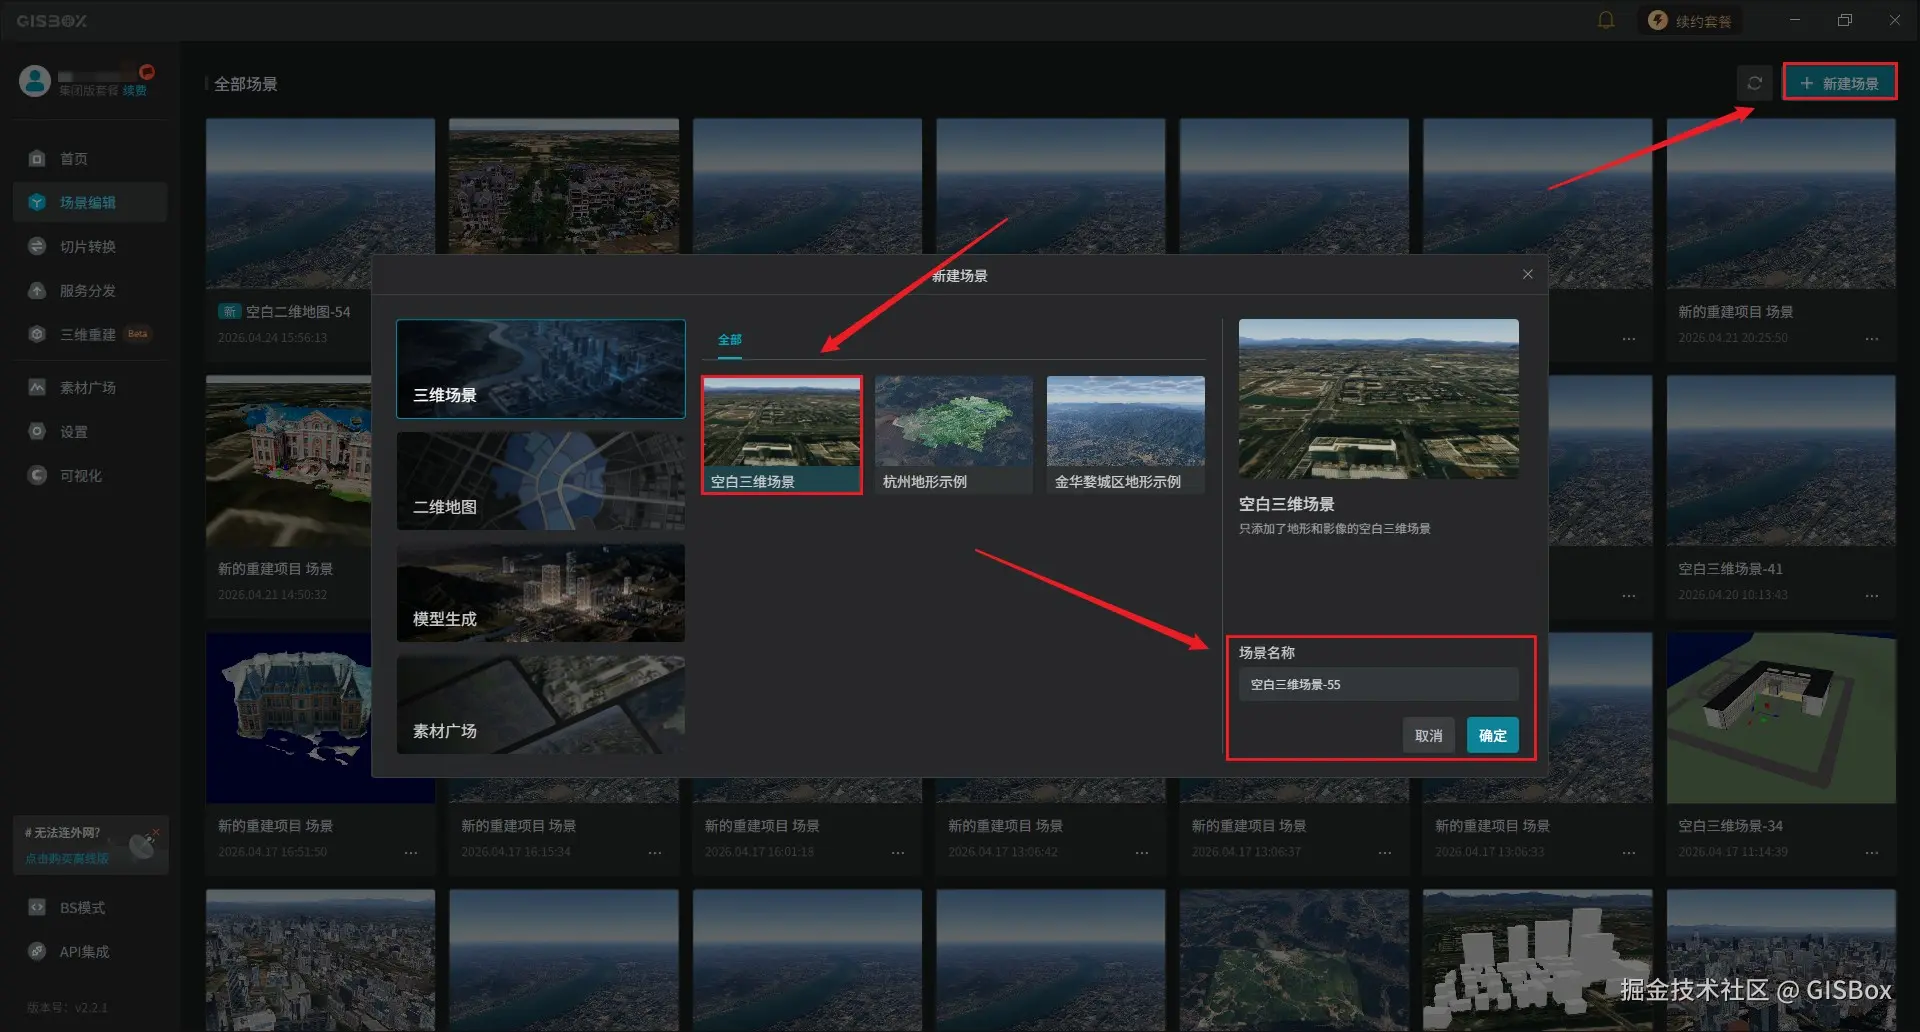Click the notification bell icon
Viewport: 1920px width, 1032px height.
tap(1605, 20)
